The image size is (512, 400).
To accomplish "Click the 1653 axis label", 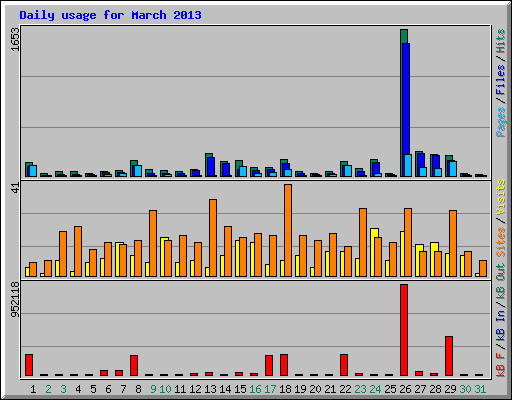I will point(15,39).
